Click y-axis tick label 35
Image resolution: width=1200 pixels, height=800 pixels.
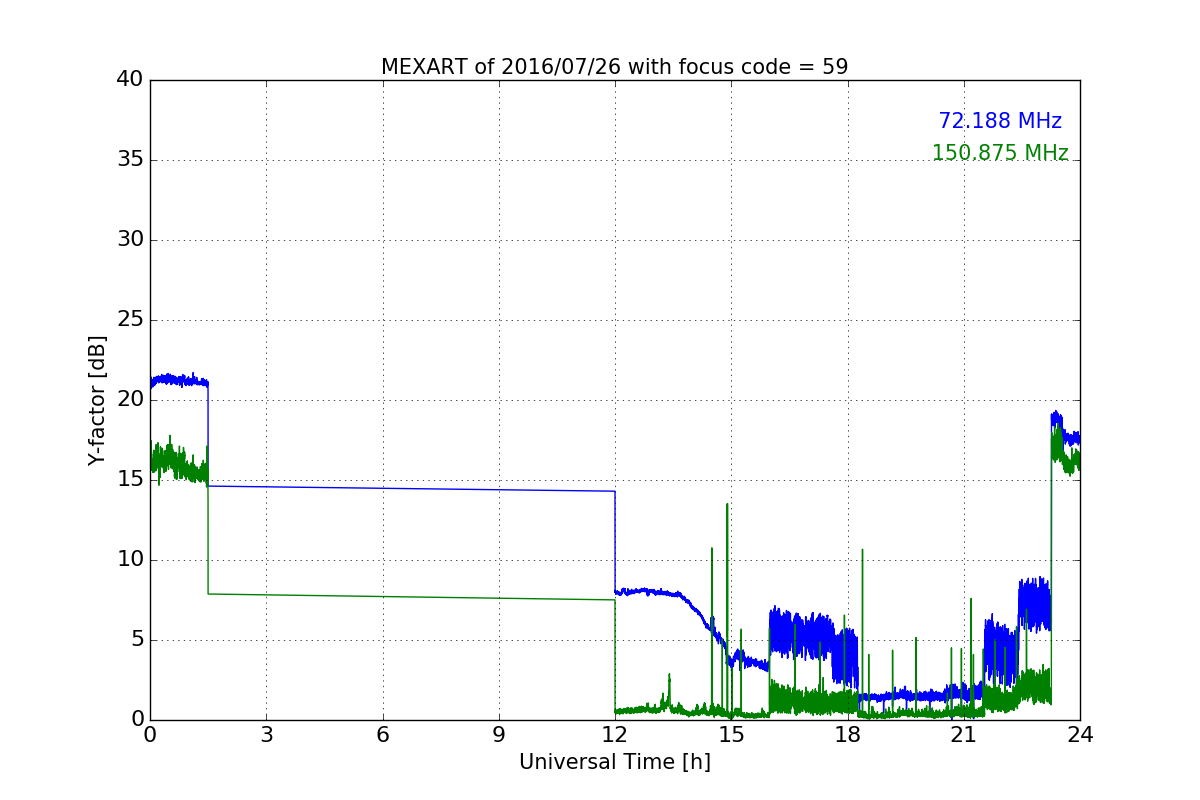pyautogui.click(x=130, y=160)
